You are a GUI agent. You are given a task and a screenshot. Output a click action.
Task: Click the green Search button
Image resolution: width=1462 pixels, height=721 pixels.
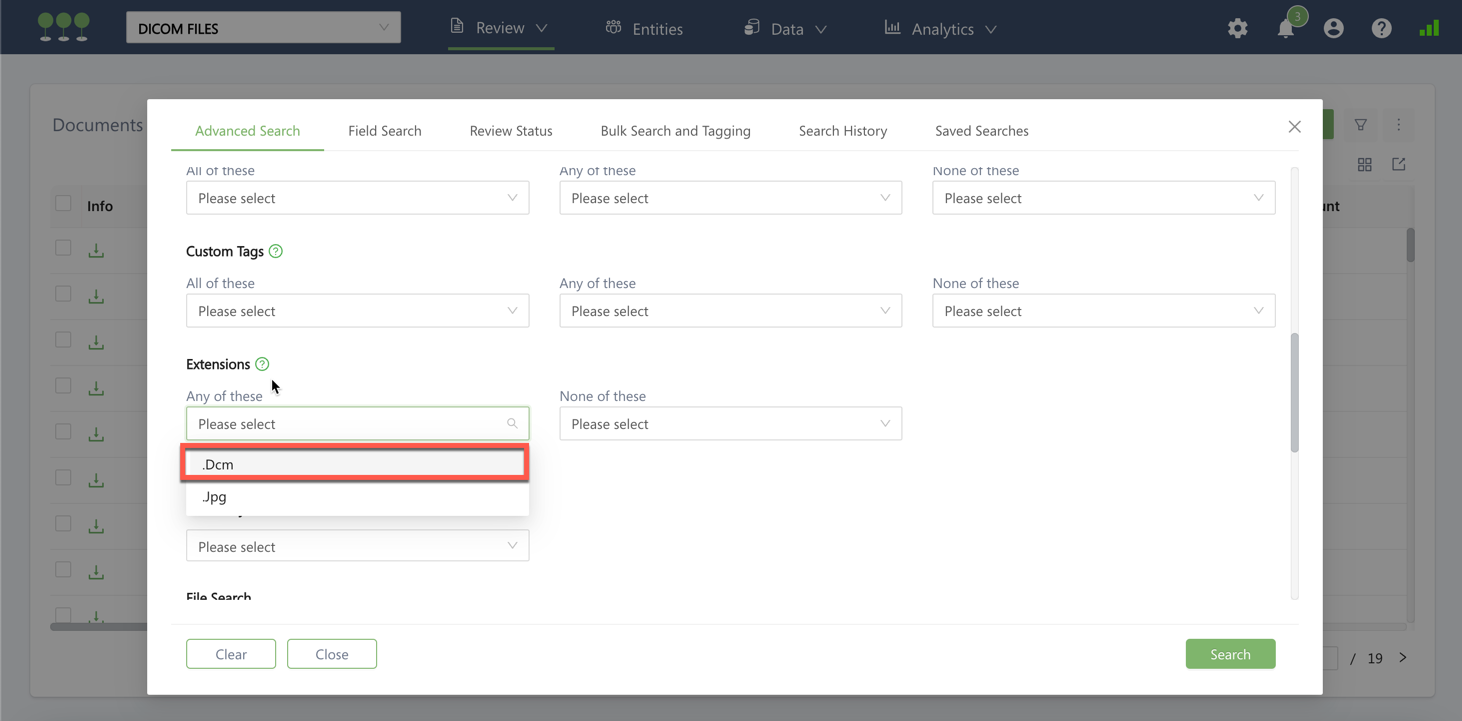(x=1229, y=654)
